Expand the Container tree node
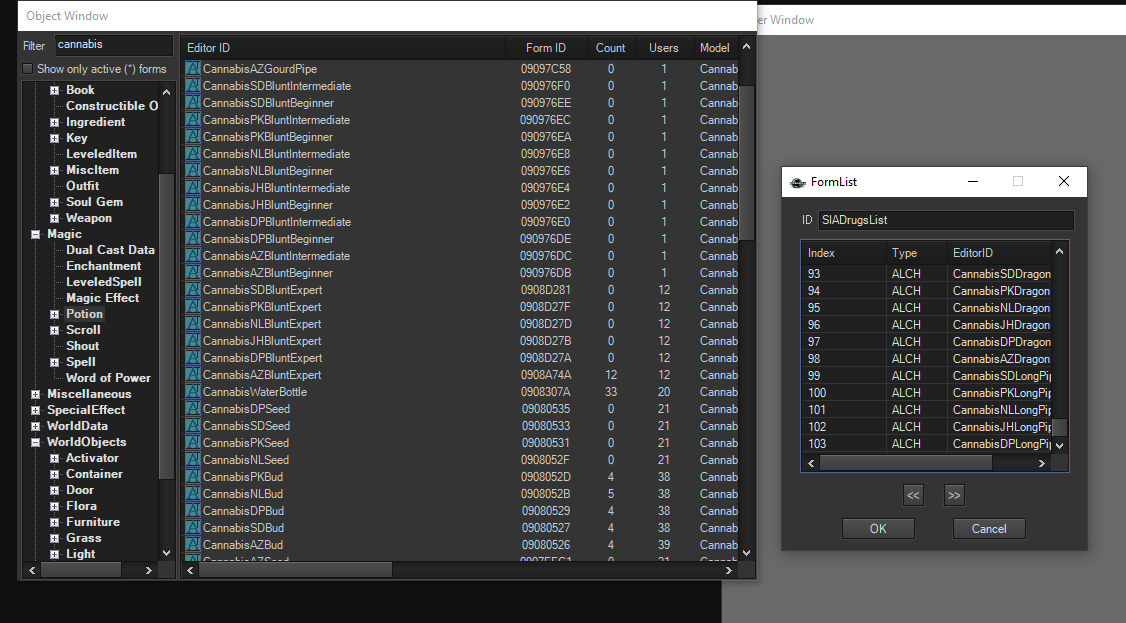 54,474
